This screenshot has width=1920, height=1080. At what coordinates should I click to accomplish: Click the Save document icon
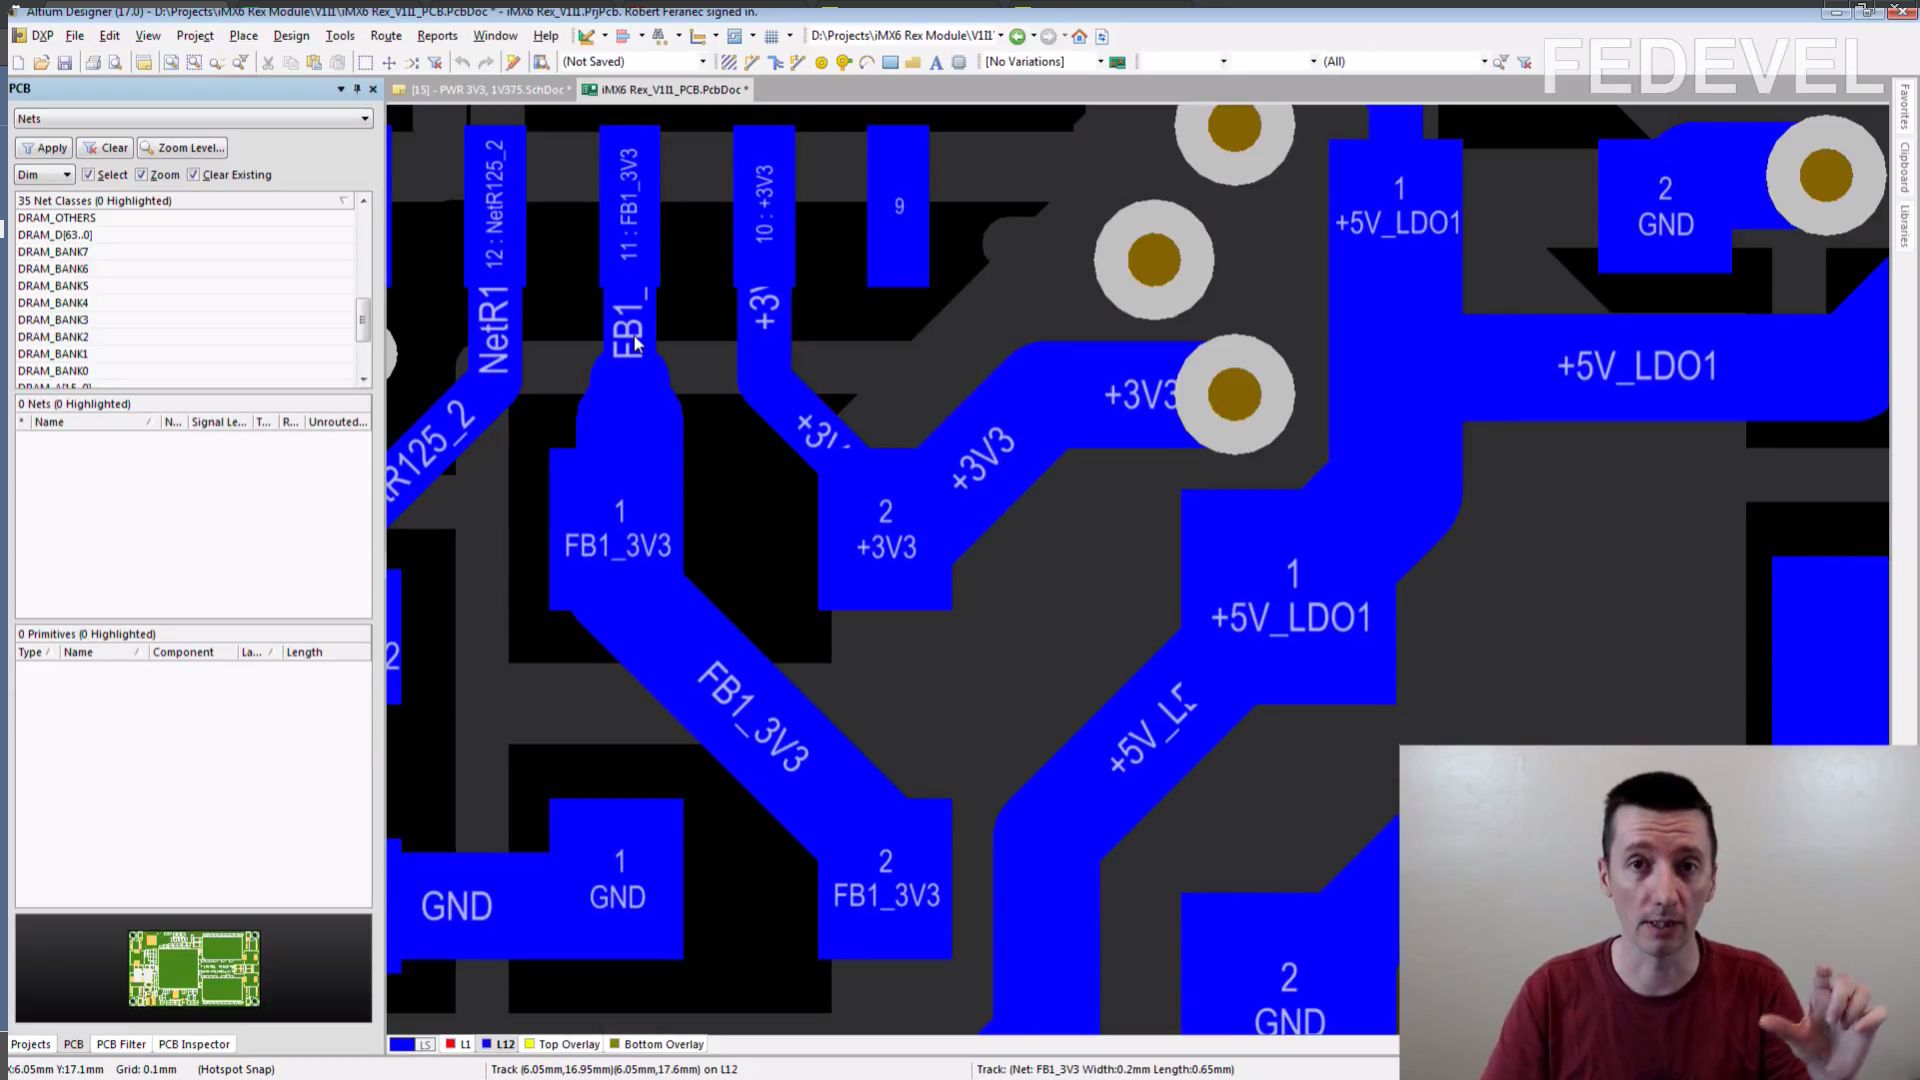point(65,63)
